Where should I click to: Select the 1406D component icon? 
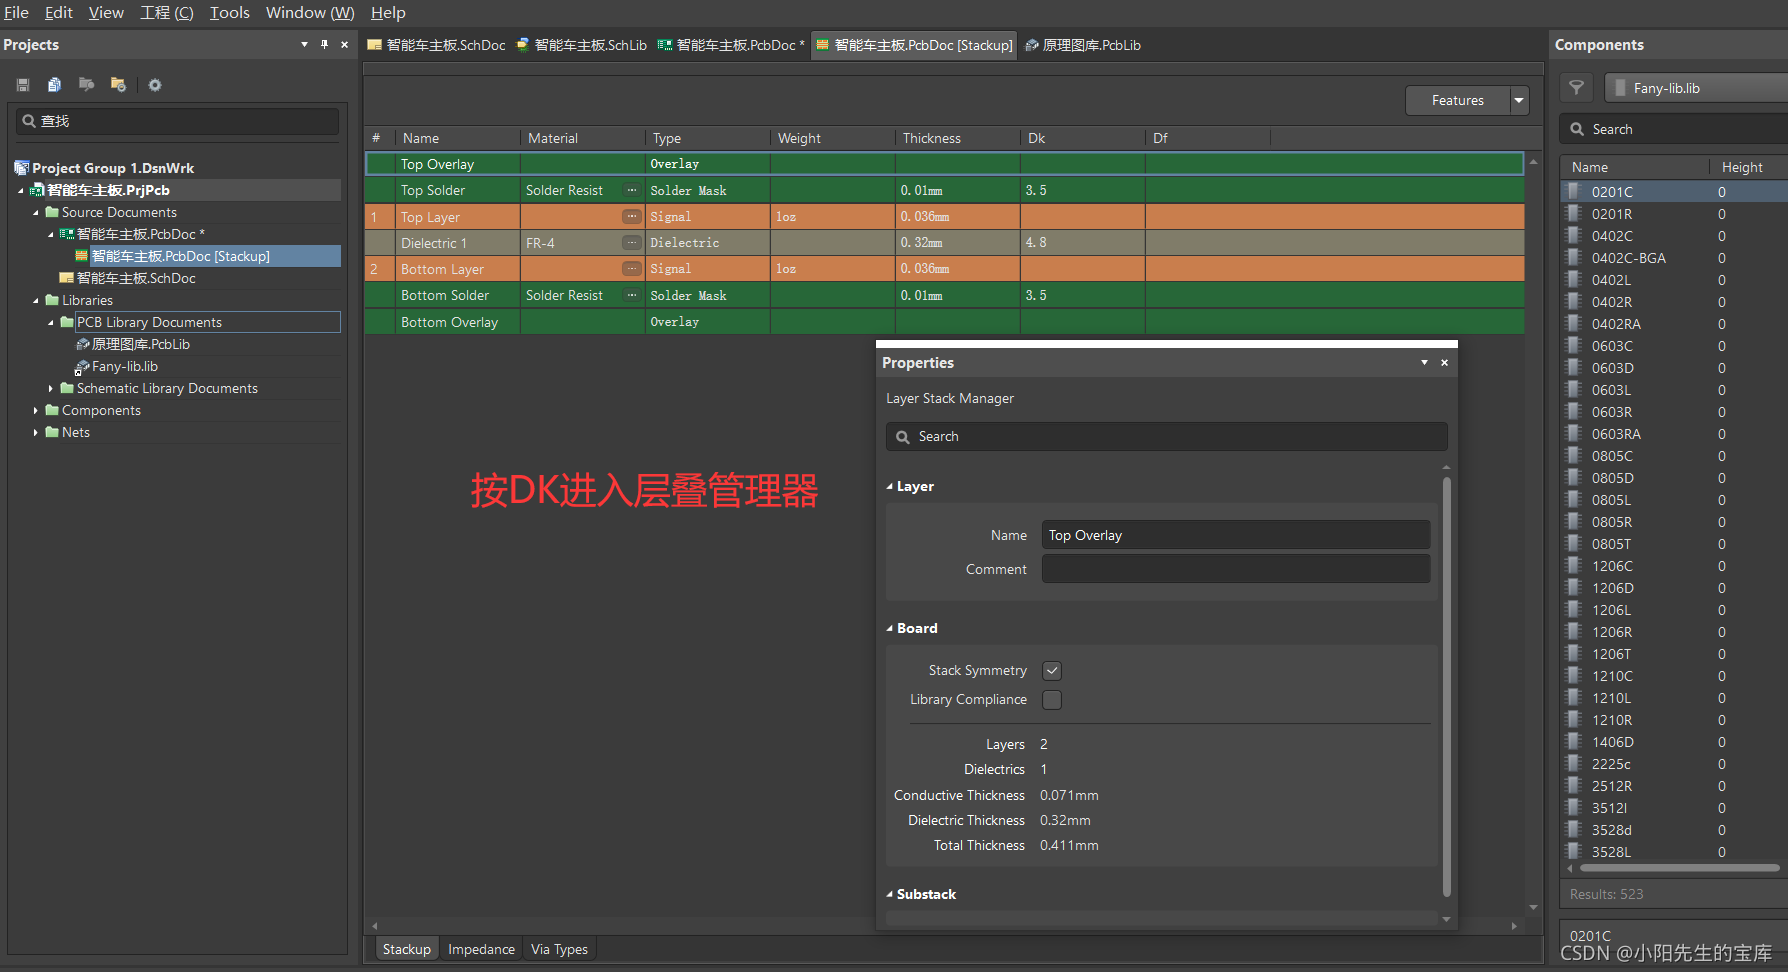tap(1574, 741)
